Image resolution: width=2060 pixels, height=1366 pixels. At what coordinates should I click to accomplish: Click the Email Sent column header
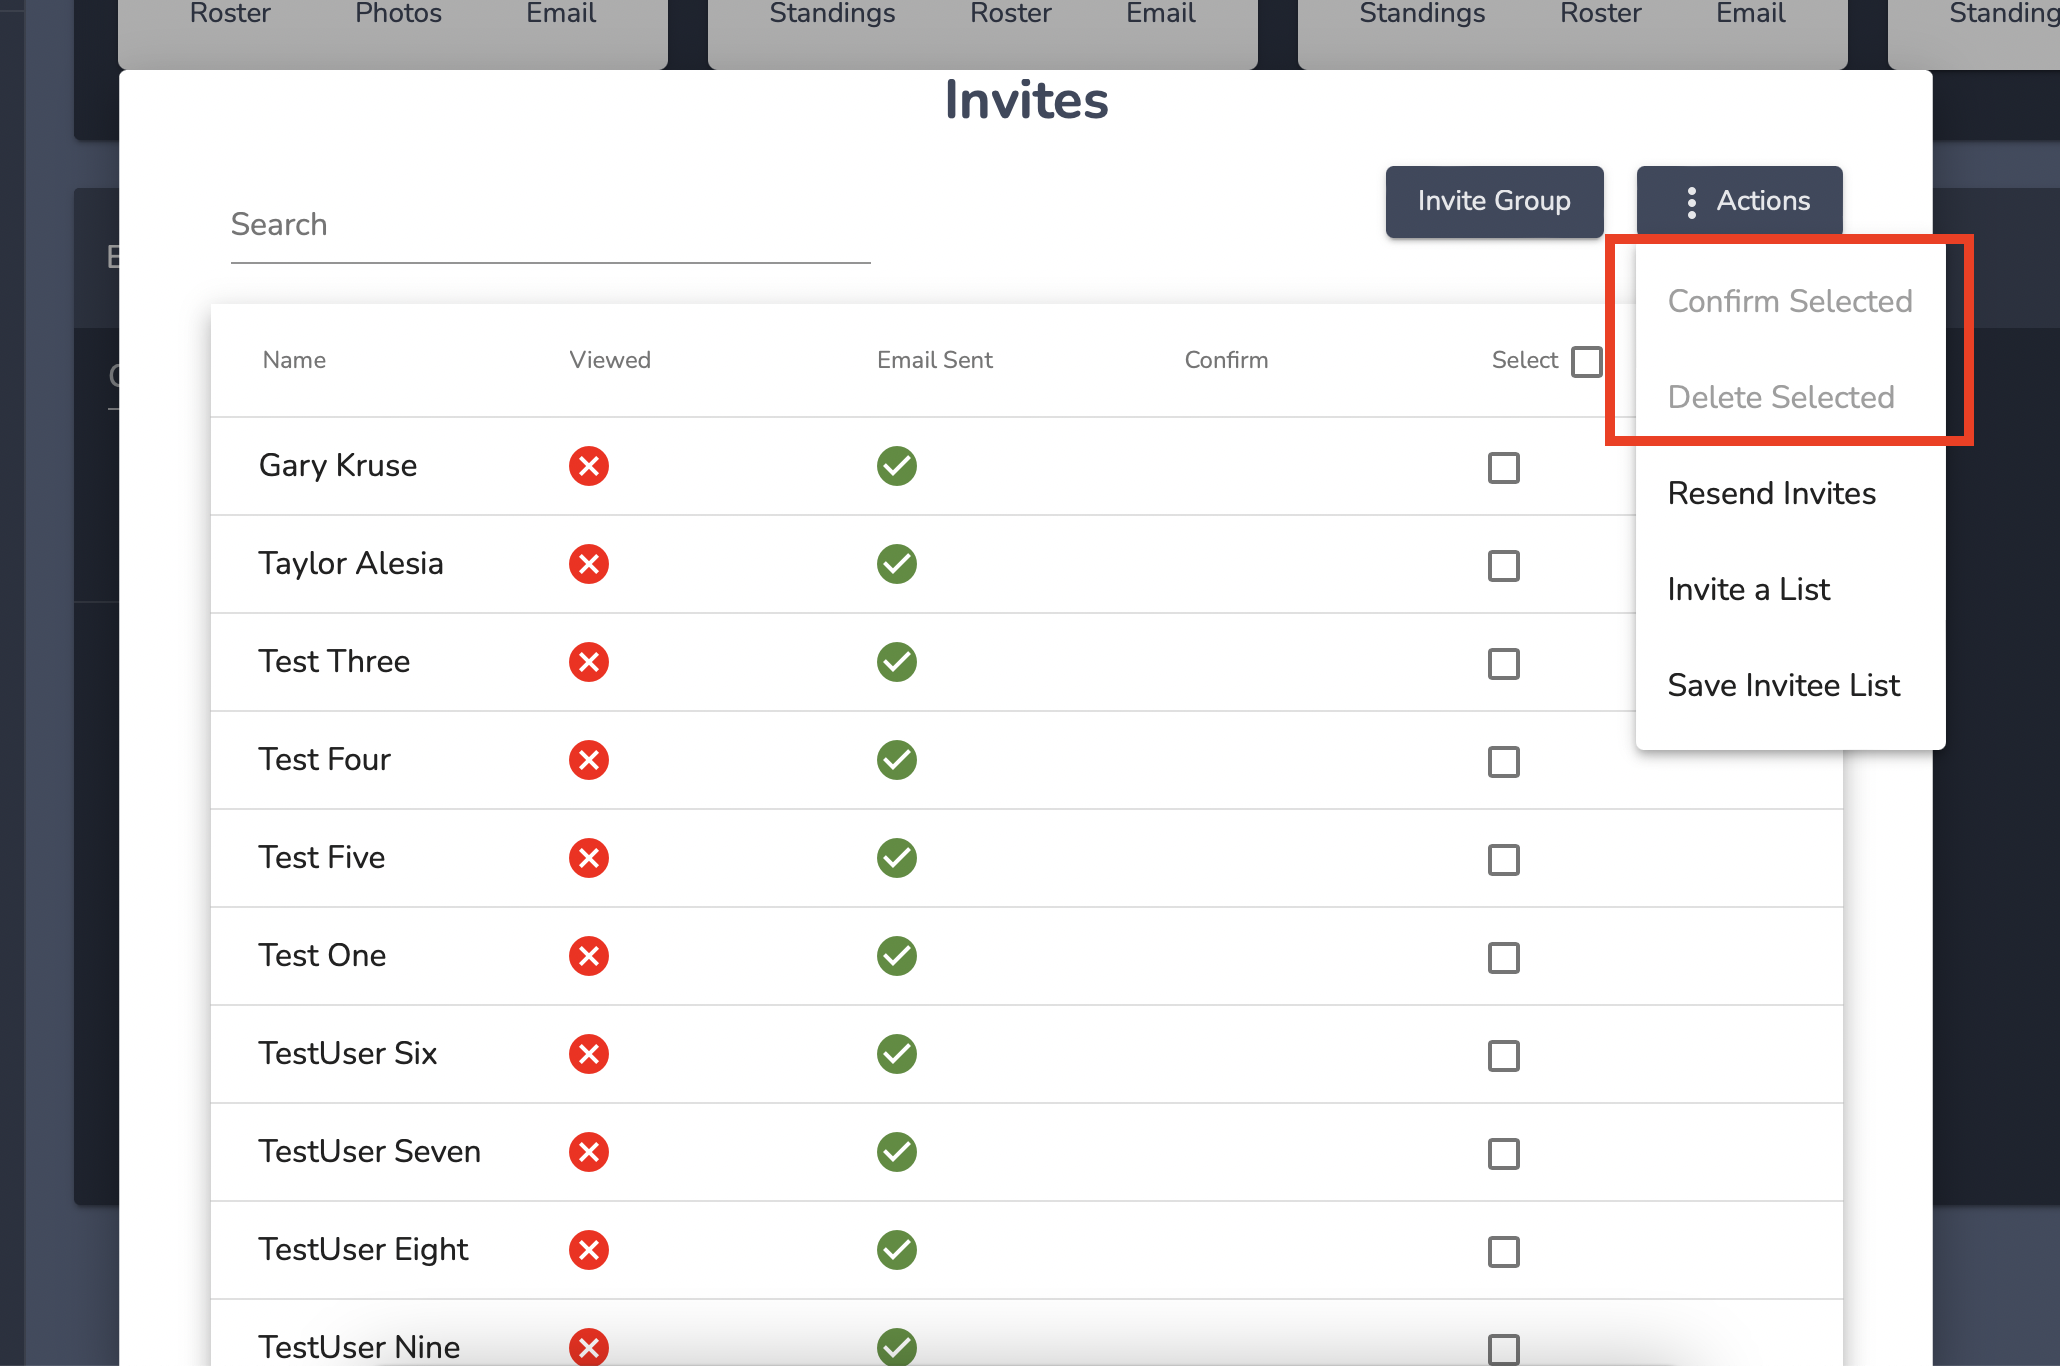(x=935, y=360)
